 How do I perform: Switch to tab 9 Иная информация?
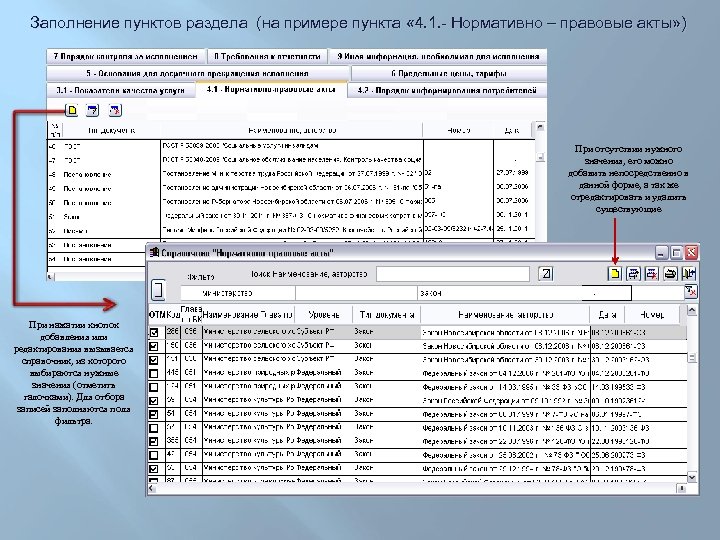point(438,56)
